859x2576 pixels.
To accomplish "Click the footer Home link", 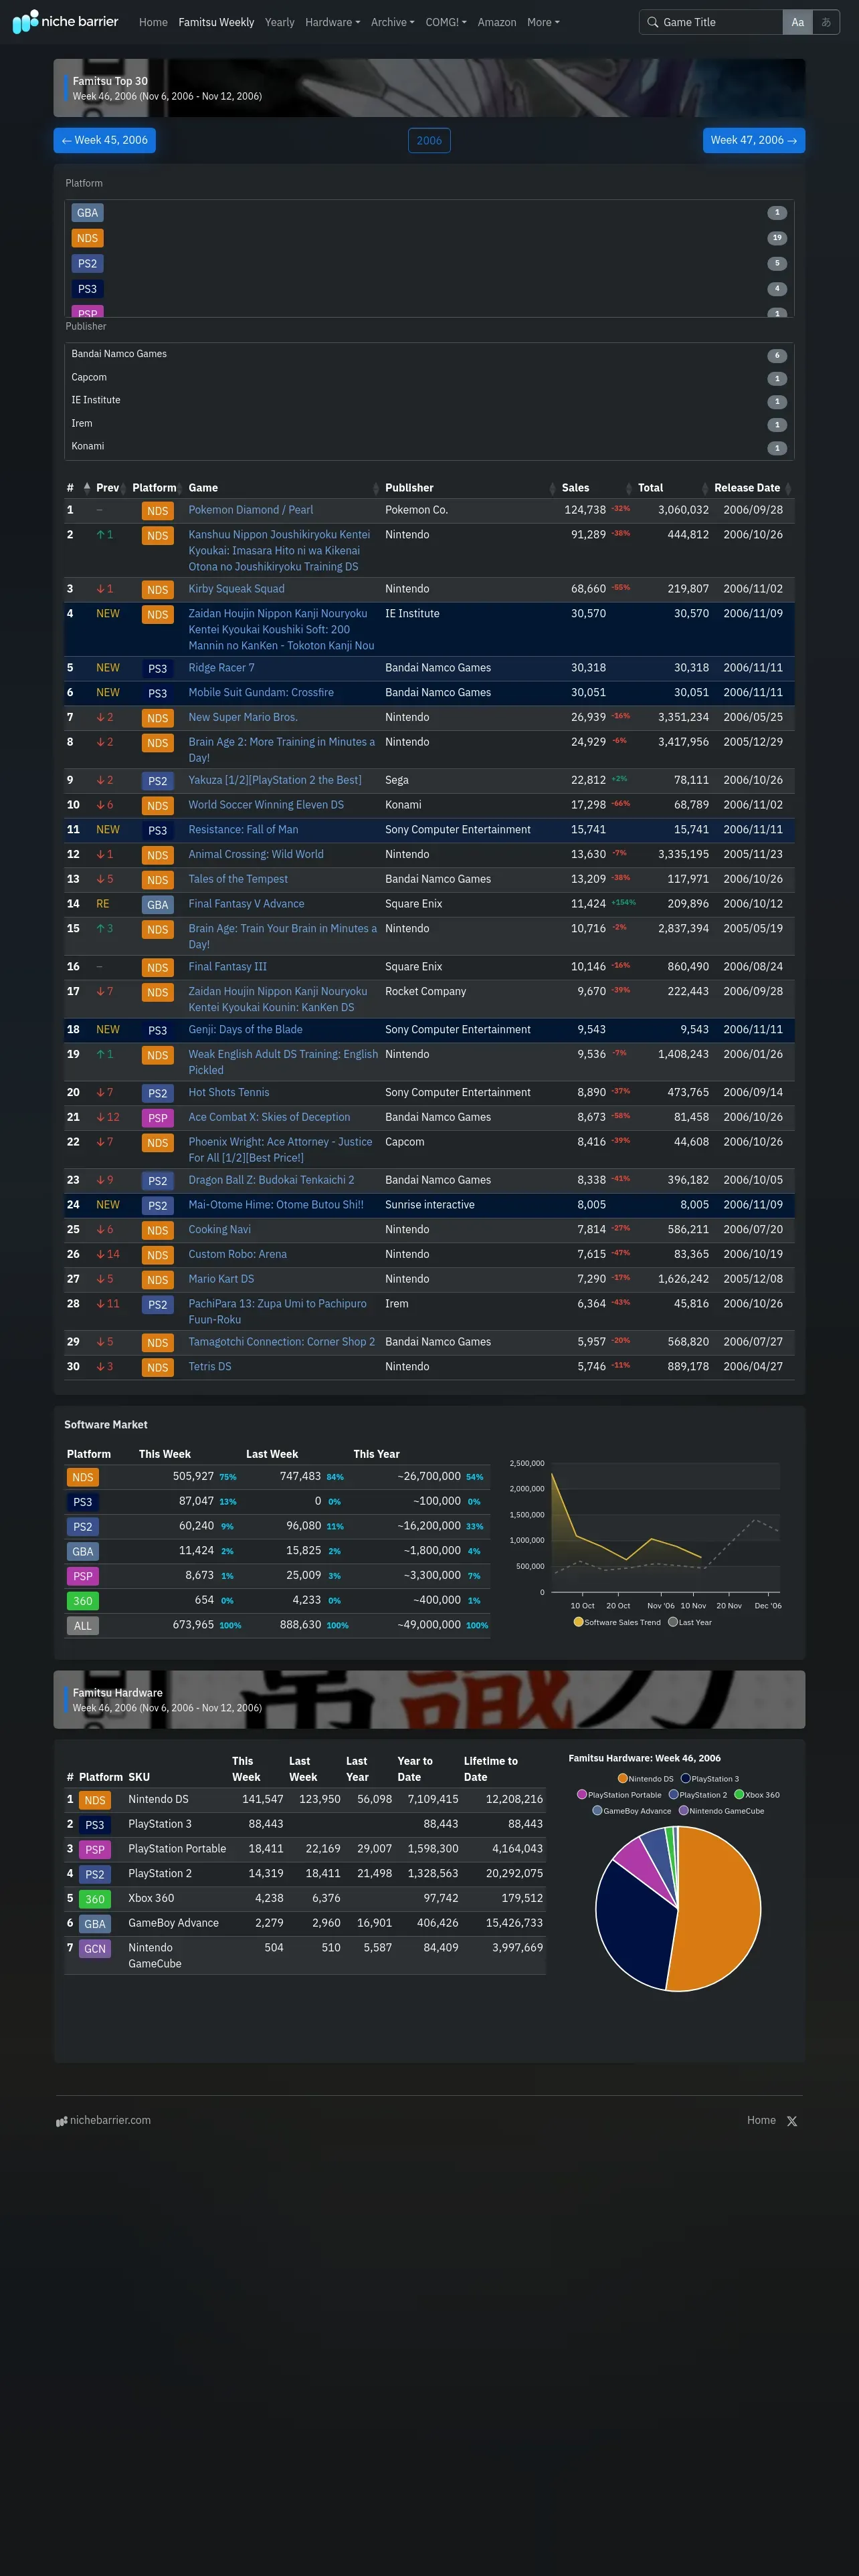I will [x=761, y=2120].
